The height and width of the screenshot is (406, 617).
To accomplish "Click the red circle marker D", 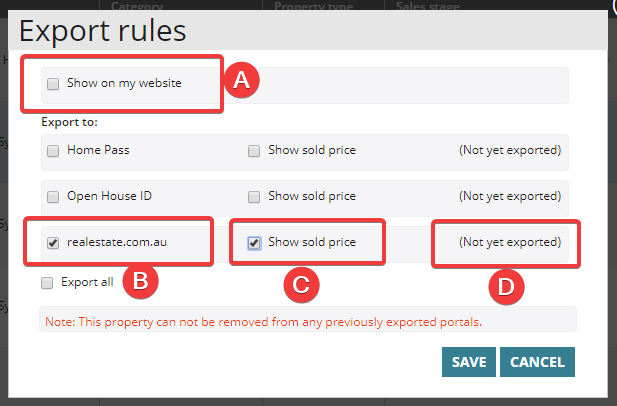I will pos(505,287).
